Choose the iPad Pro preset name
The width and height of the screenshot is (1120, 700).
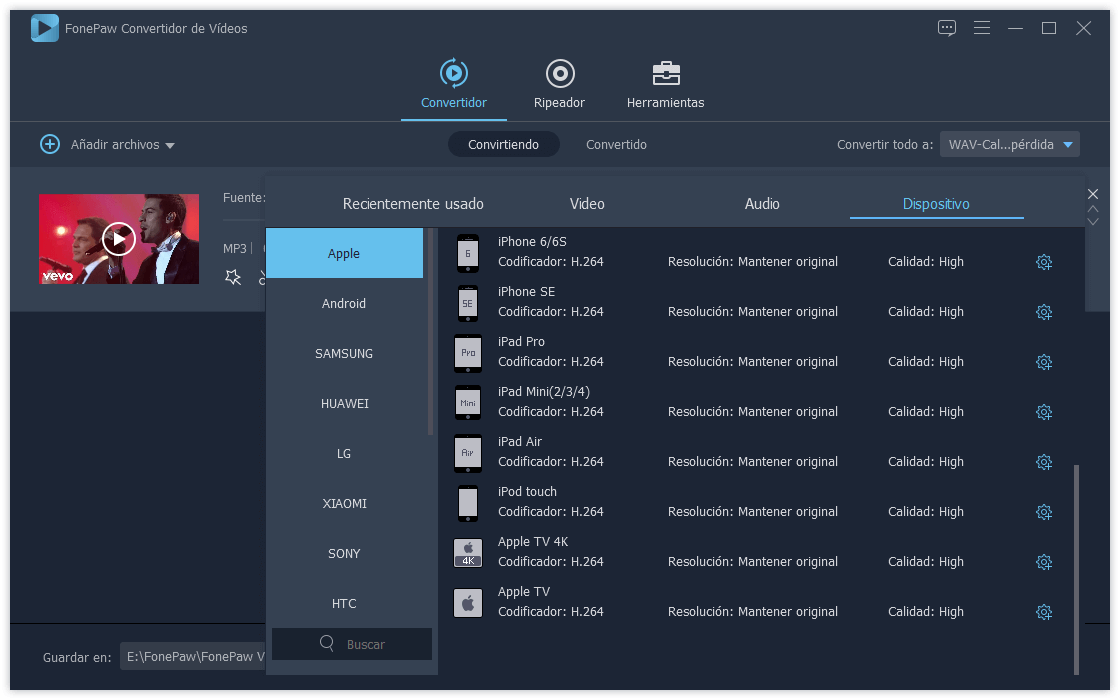click(x=521, y=341)
